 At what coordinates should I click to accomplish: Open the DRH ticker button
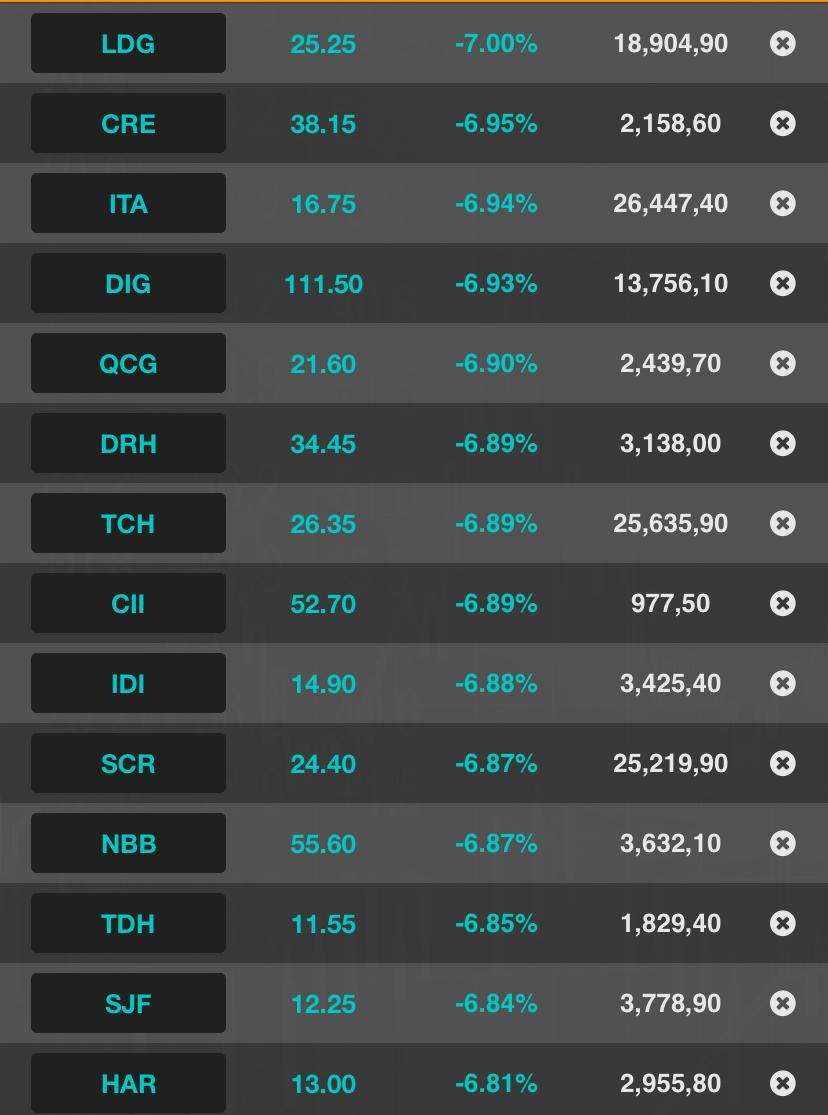pos(128,443)
